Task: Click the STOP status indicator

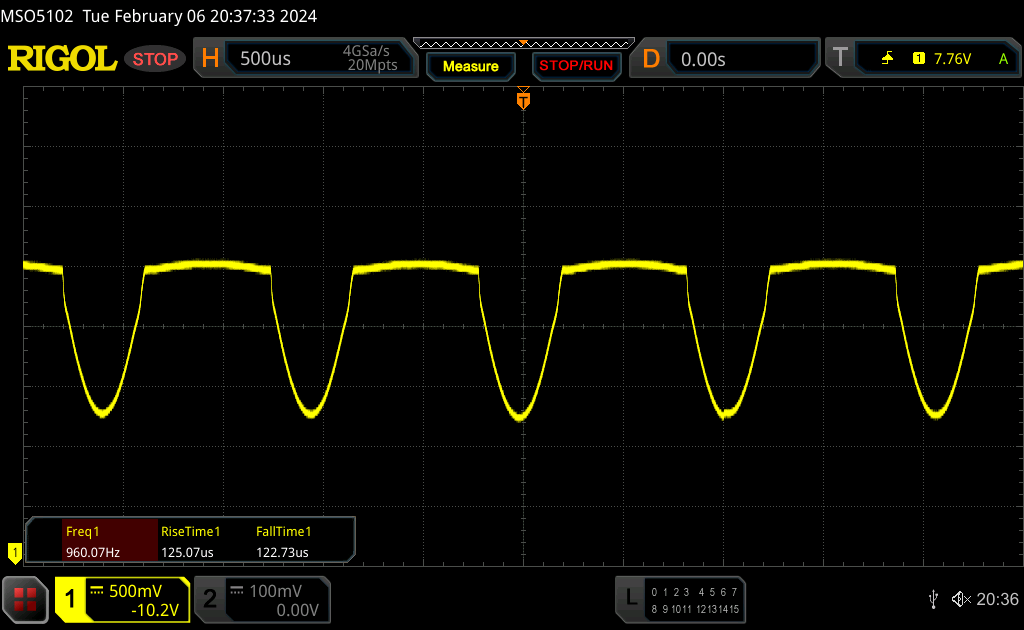Action: click(155, 59)
